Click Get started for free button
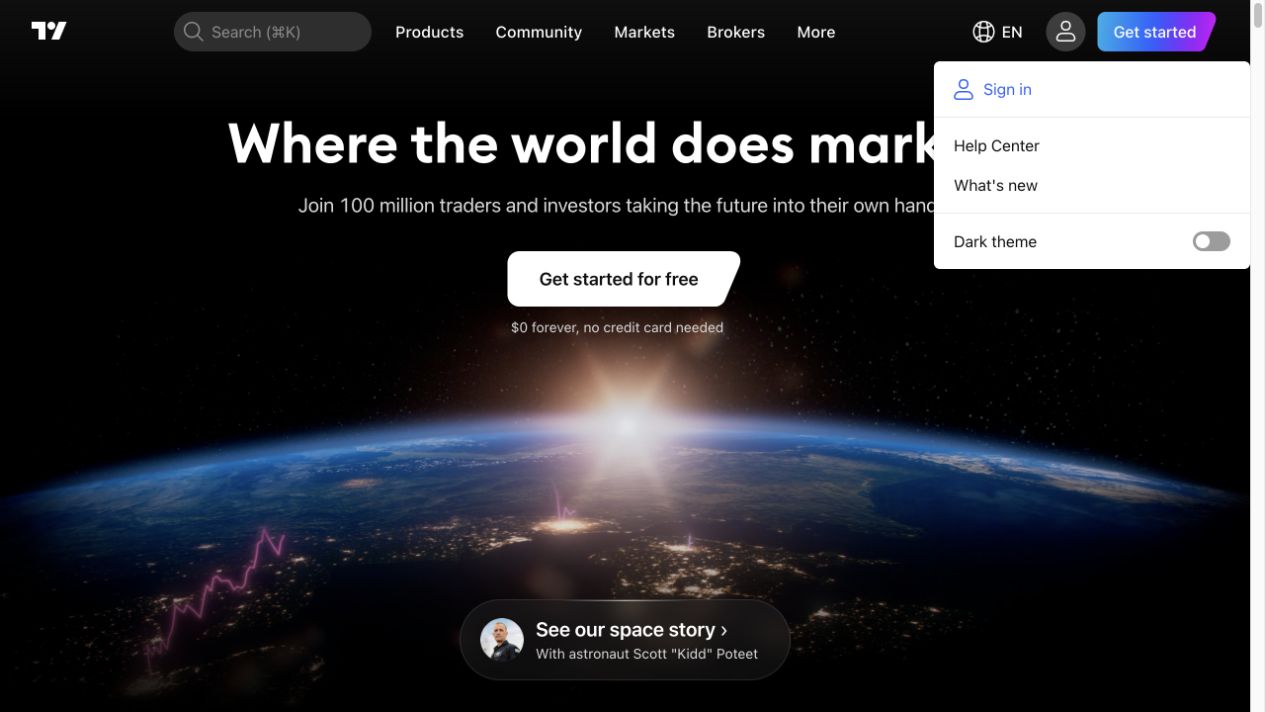 [x=623, y=279]
